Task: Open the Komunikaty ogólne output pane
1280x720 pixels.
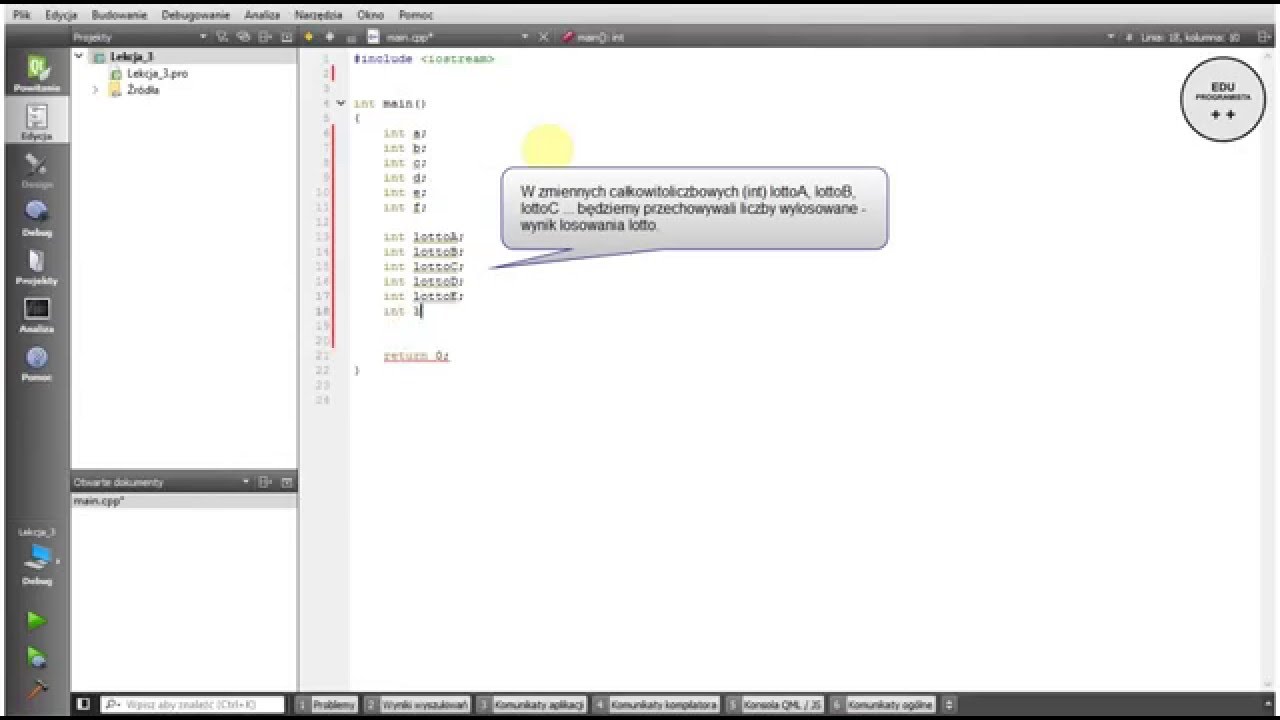Action: pos(883,704)
